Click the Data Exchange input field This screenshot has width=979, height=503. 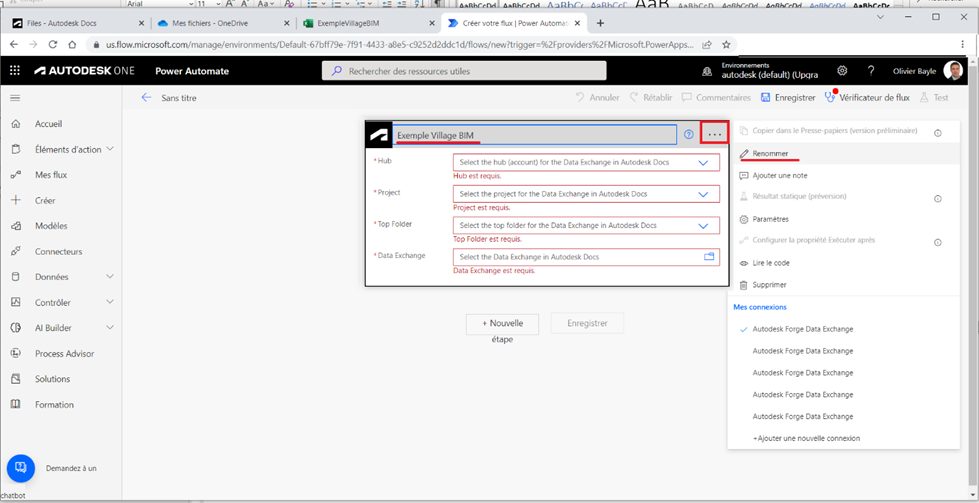(586, 256)
